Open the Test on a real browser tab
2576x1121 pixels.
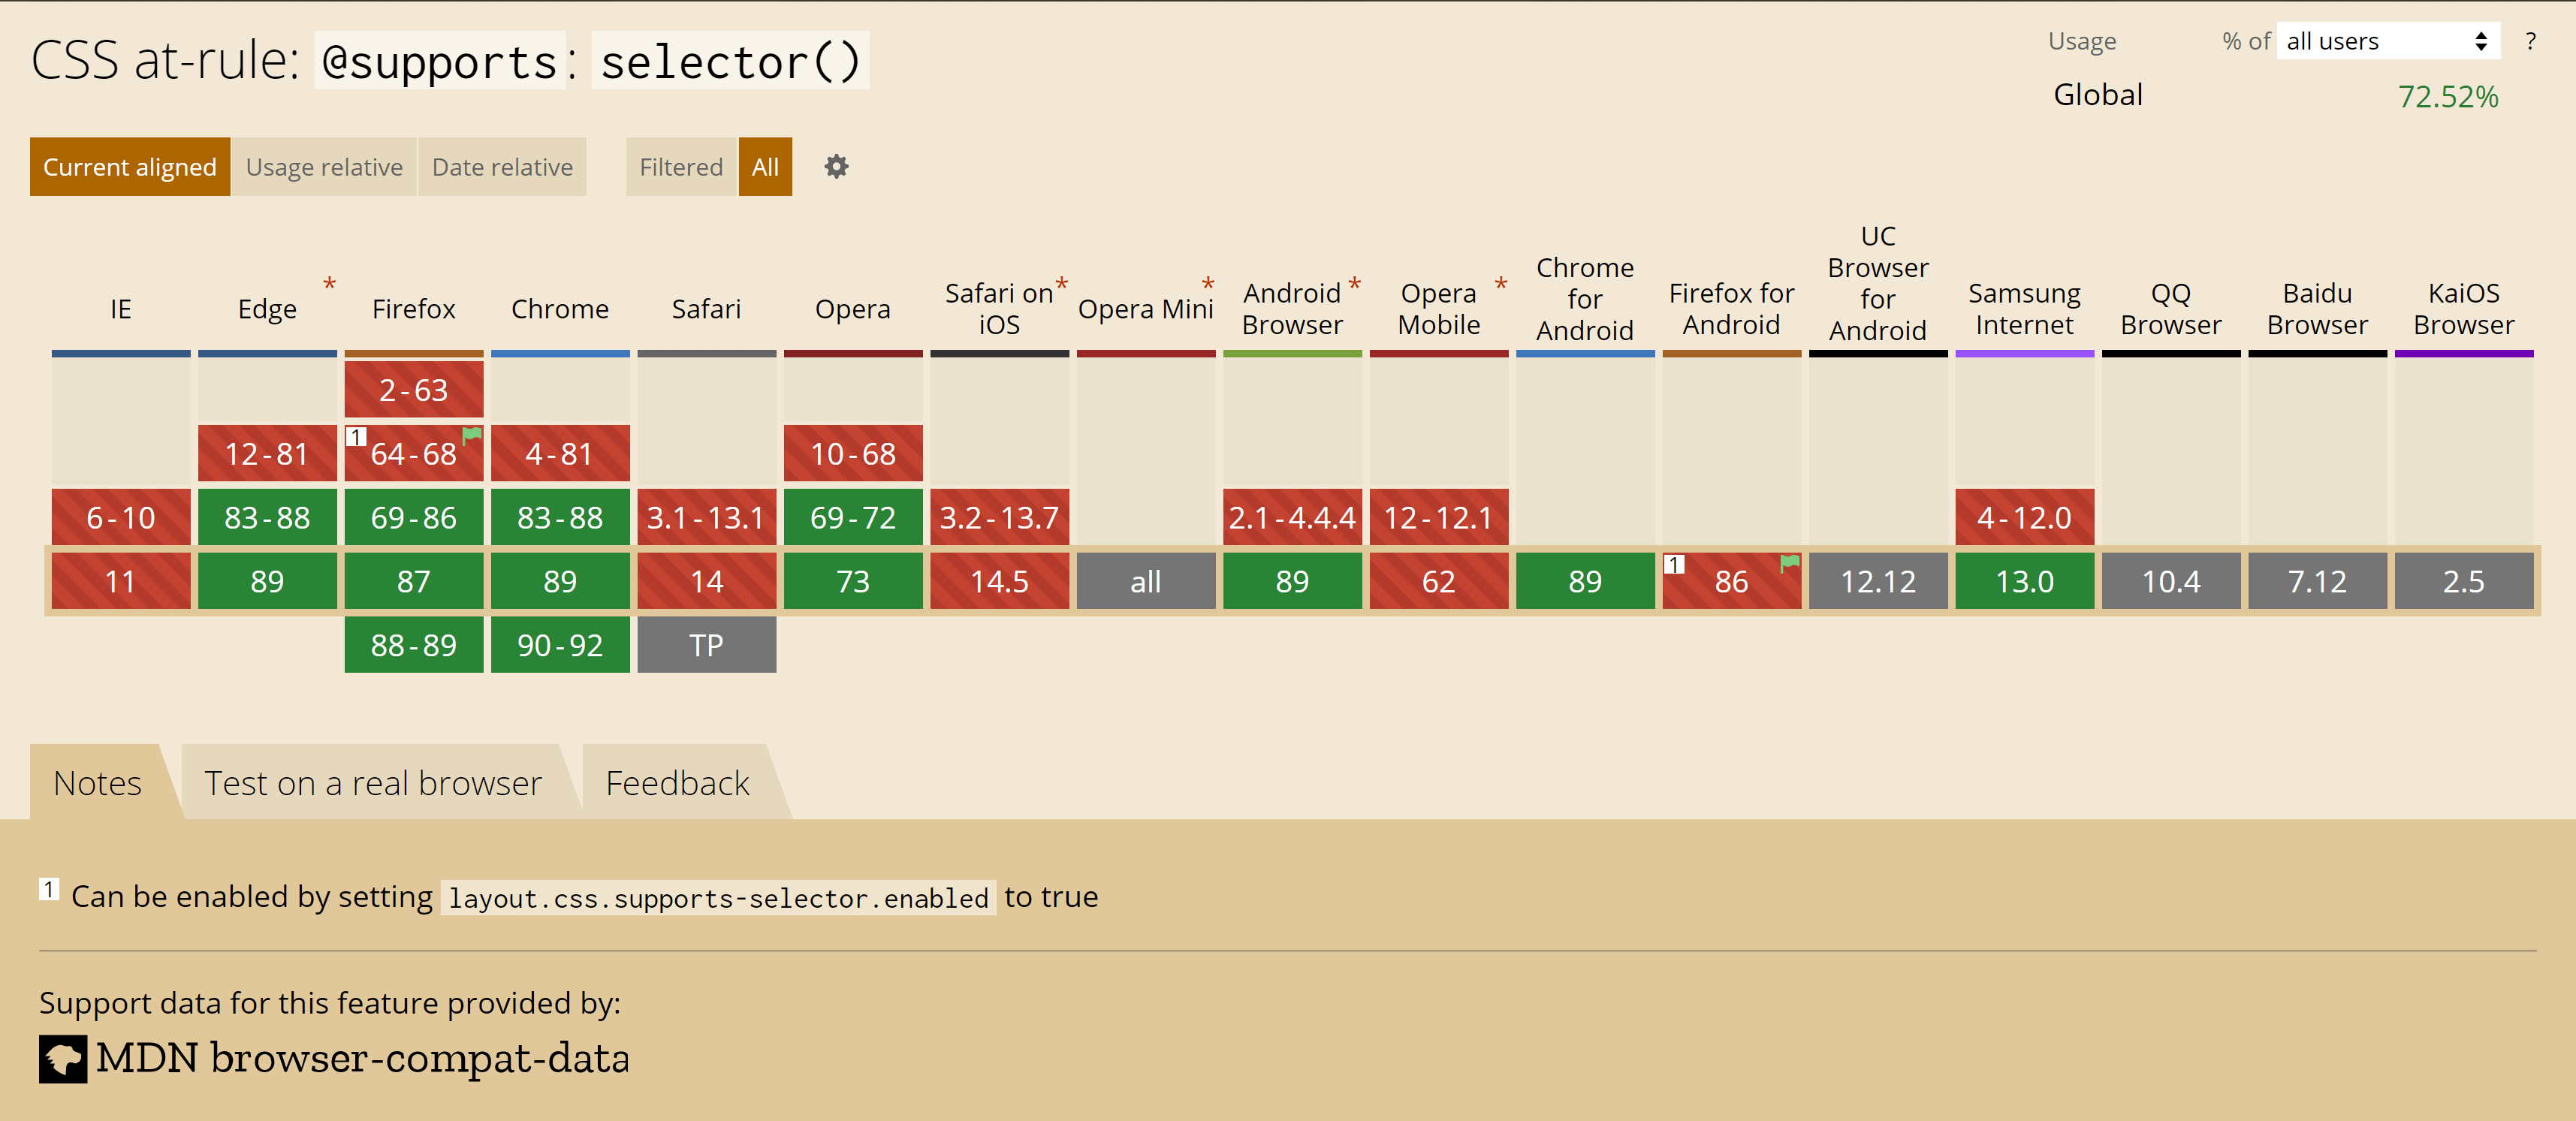click(x=372, y=783)
